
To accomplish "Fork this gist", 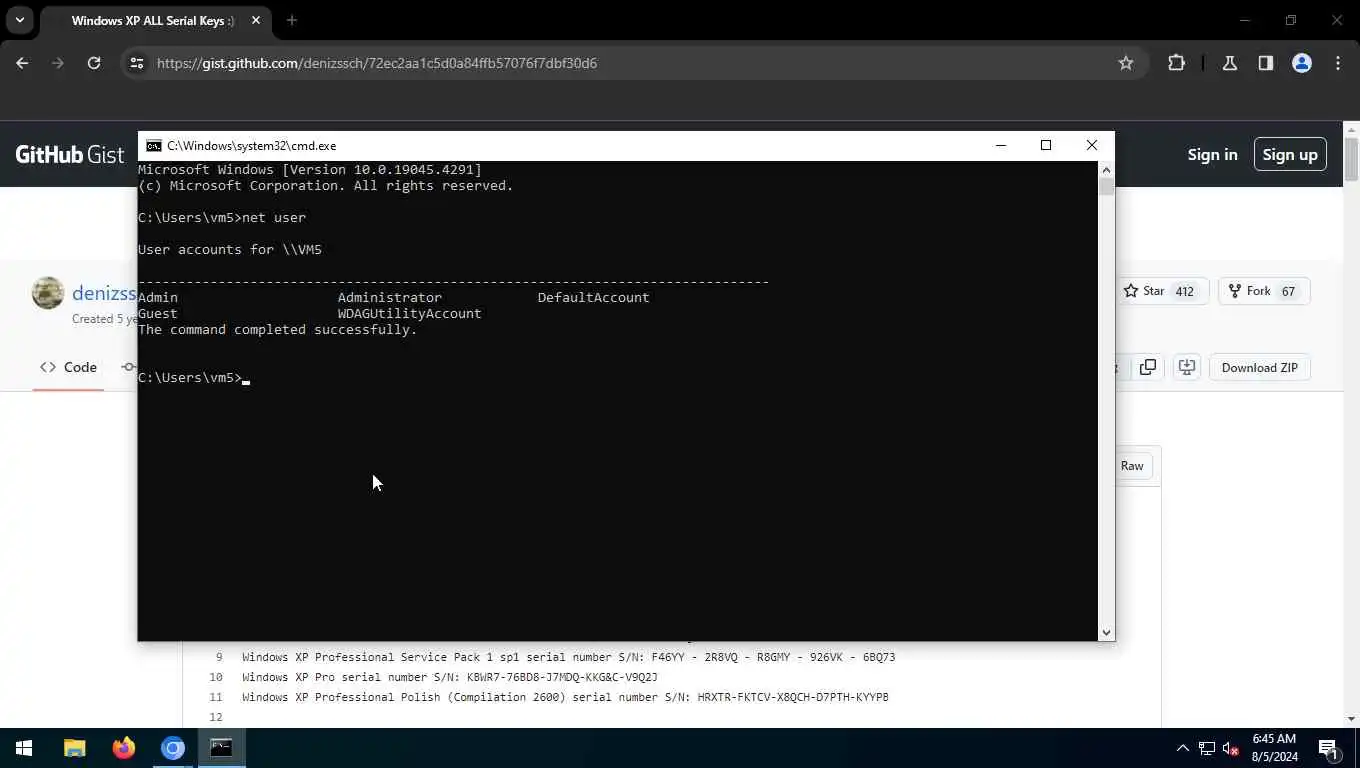I will point(1249,291).
